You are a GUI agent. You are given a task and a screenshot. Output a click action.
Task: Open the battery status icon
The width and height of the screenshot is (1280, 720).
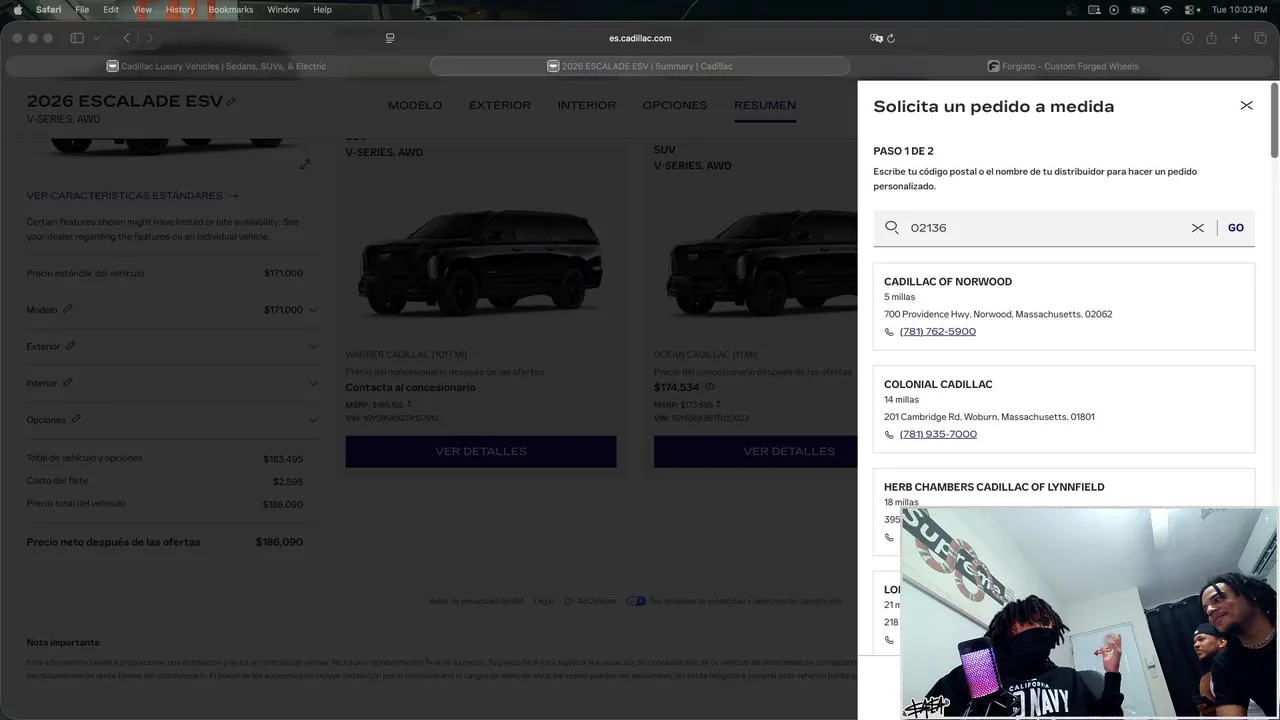[1138, 10]
